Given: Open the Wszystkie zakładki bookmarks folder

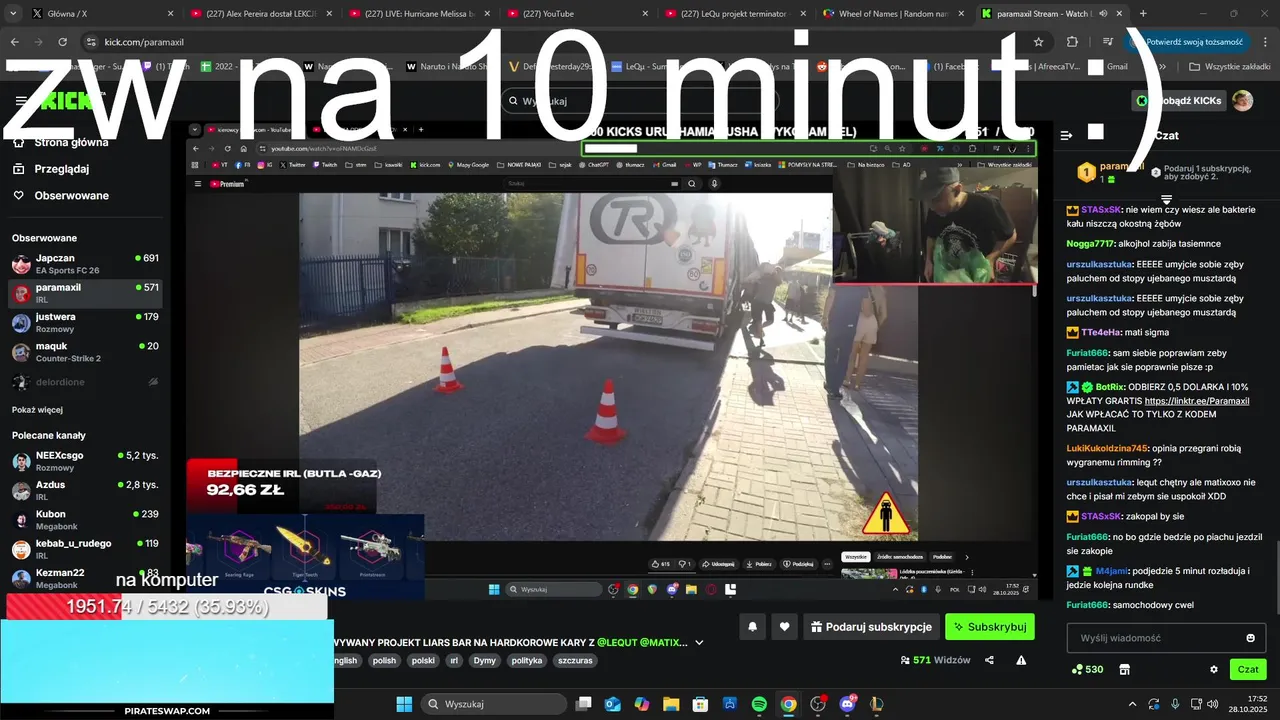Looking at the screenshot, I should (1229, 66).
